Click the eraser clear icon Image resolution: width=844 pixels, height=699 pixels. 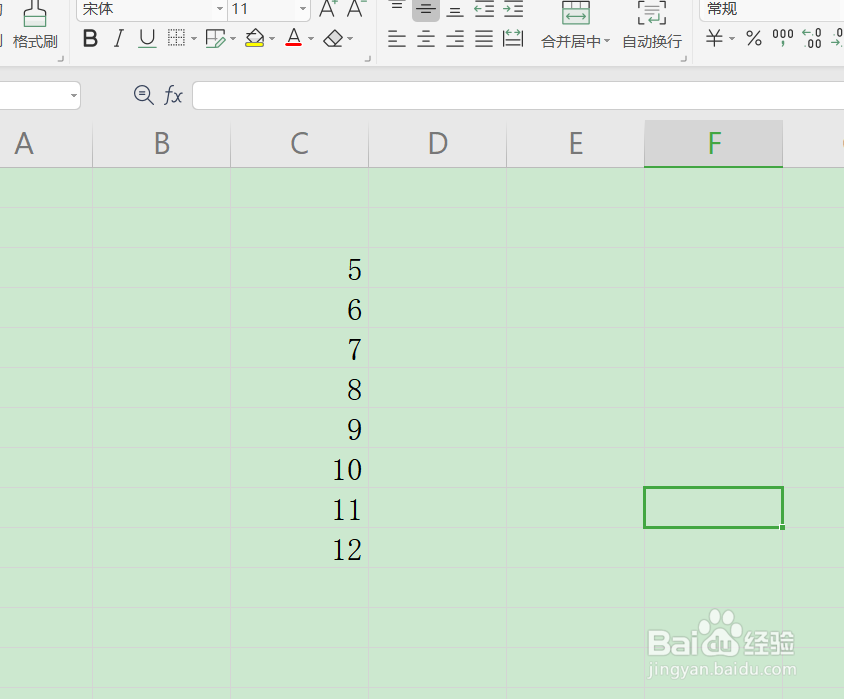(333, 38)
